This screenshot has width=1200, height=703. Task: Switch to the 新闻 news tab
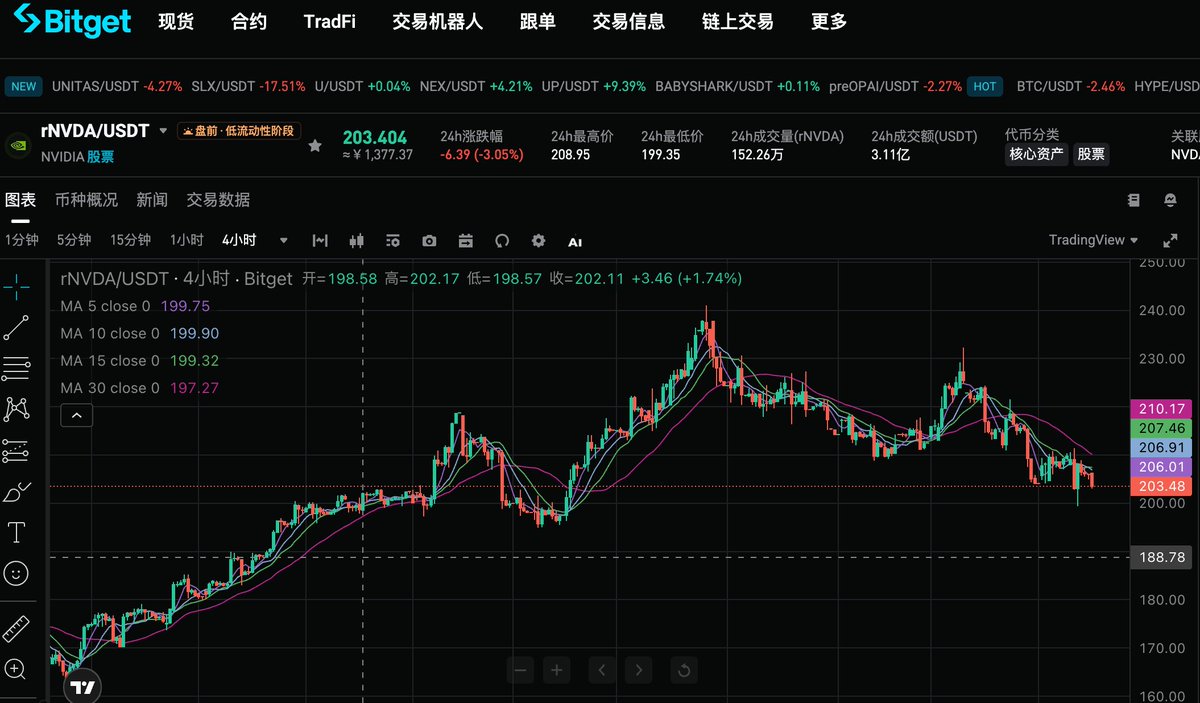[x=152, y=200]
